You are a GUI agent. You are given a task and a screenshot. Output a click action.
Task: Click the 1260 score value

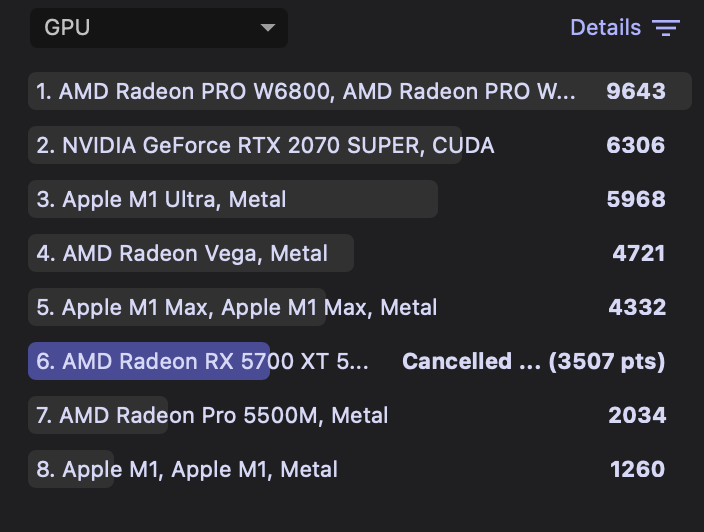(637, 469)
